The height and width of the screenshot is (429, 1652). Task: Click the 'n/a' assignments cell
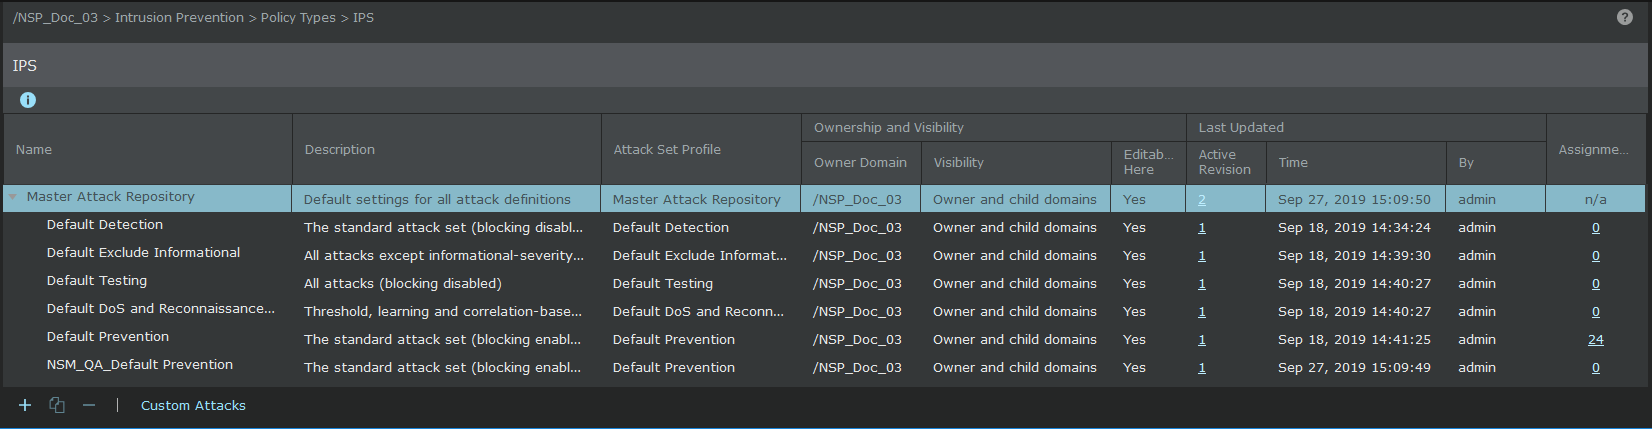click(1596, 199)
